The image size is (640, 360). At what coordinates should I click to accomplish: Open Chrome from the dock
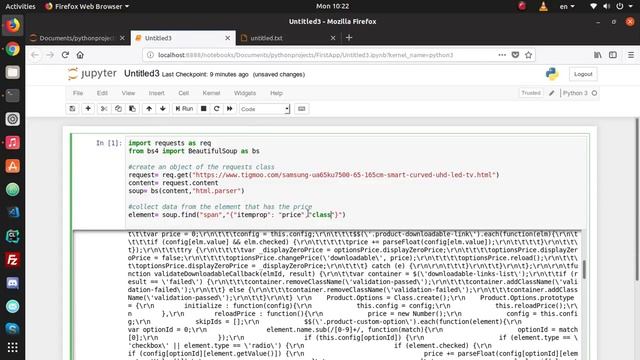(x=13, y=49)
